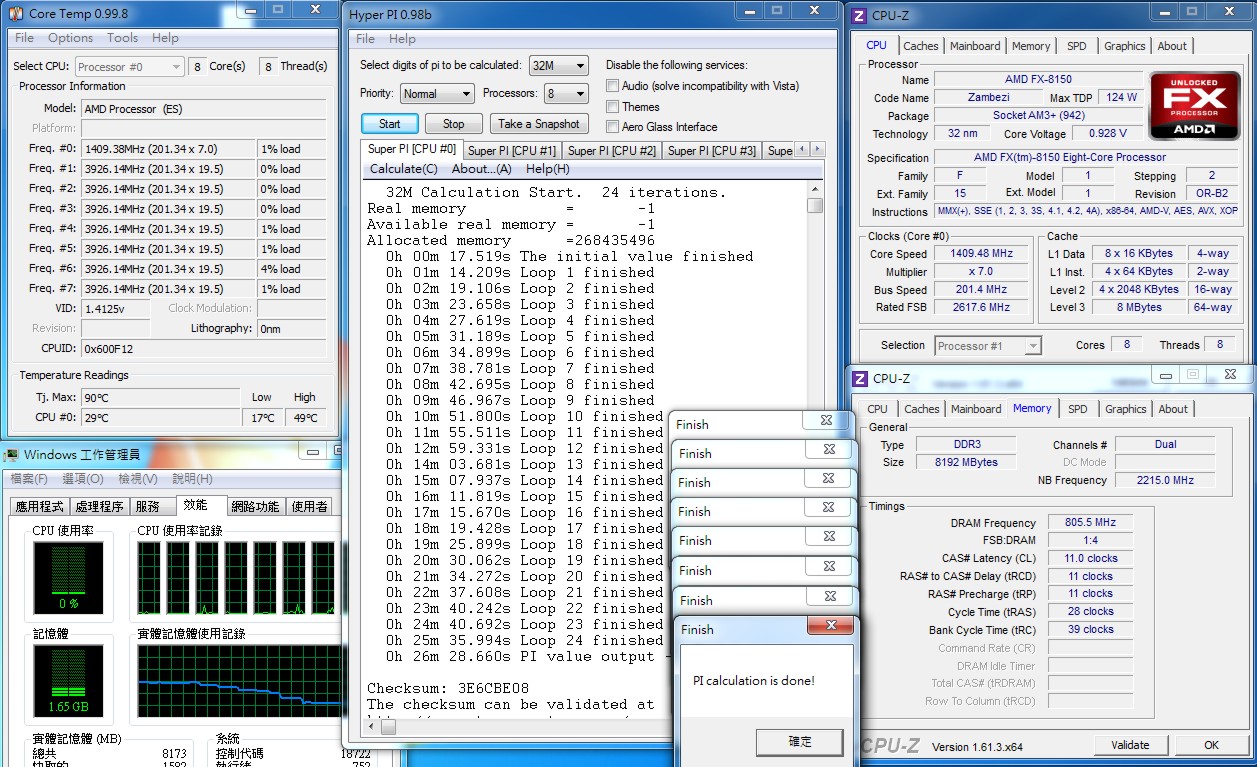Open the Core Temp Options menu
1257x767 pixels.
tap(70, 38)
